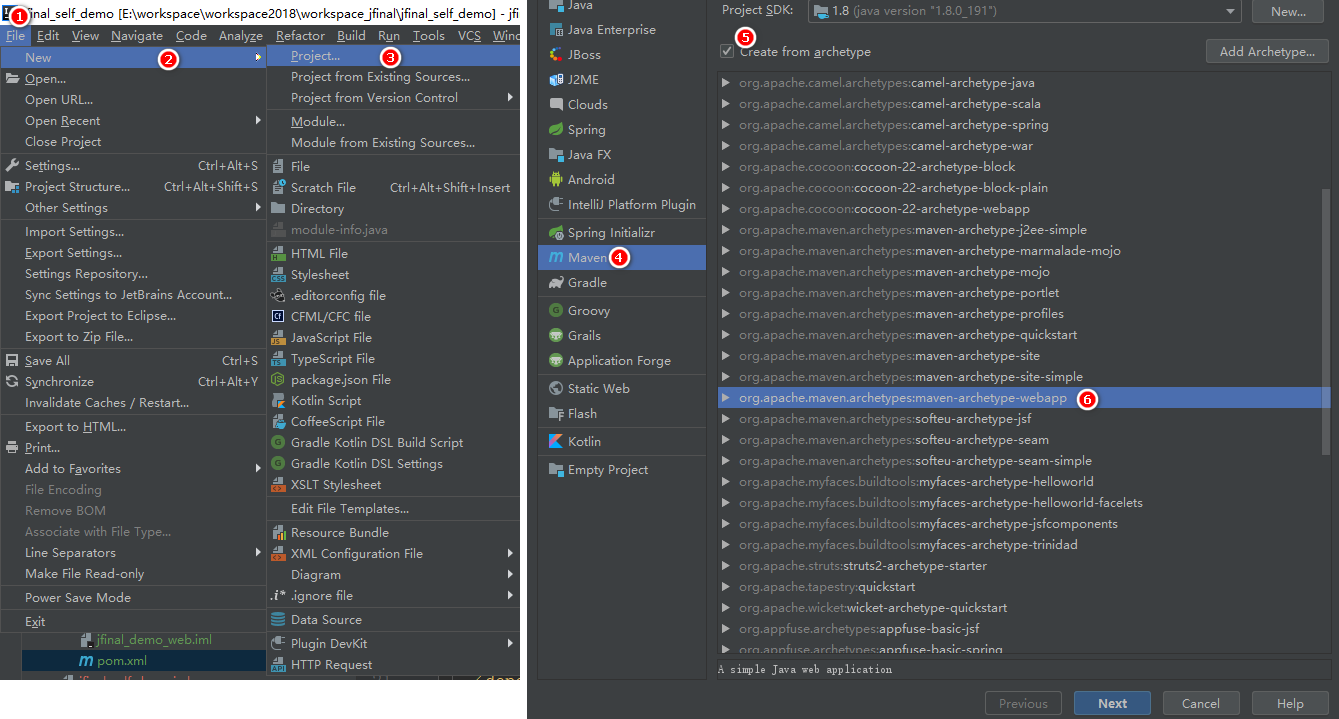Click the Gradle elephant icon
This screenshot has width=1339, height=719.
pos(556,282)
